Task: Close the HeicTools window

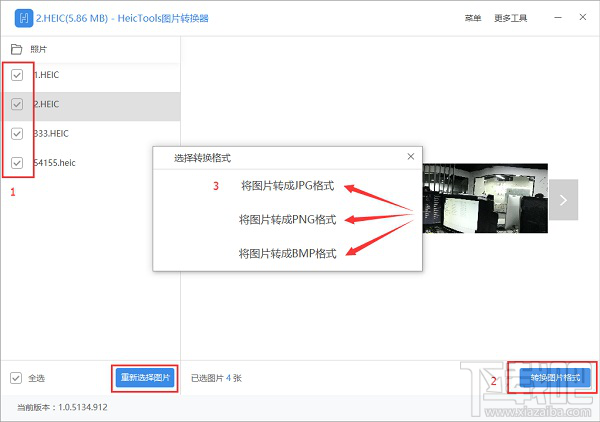Action: click(583, 17)
